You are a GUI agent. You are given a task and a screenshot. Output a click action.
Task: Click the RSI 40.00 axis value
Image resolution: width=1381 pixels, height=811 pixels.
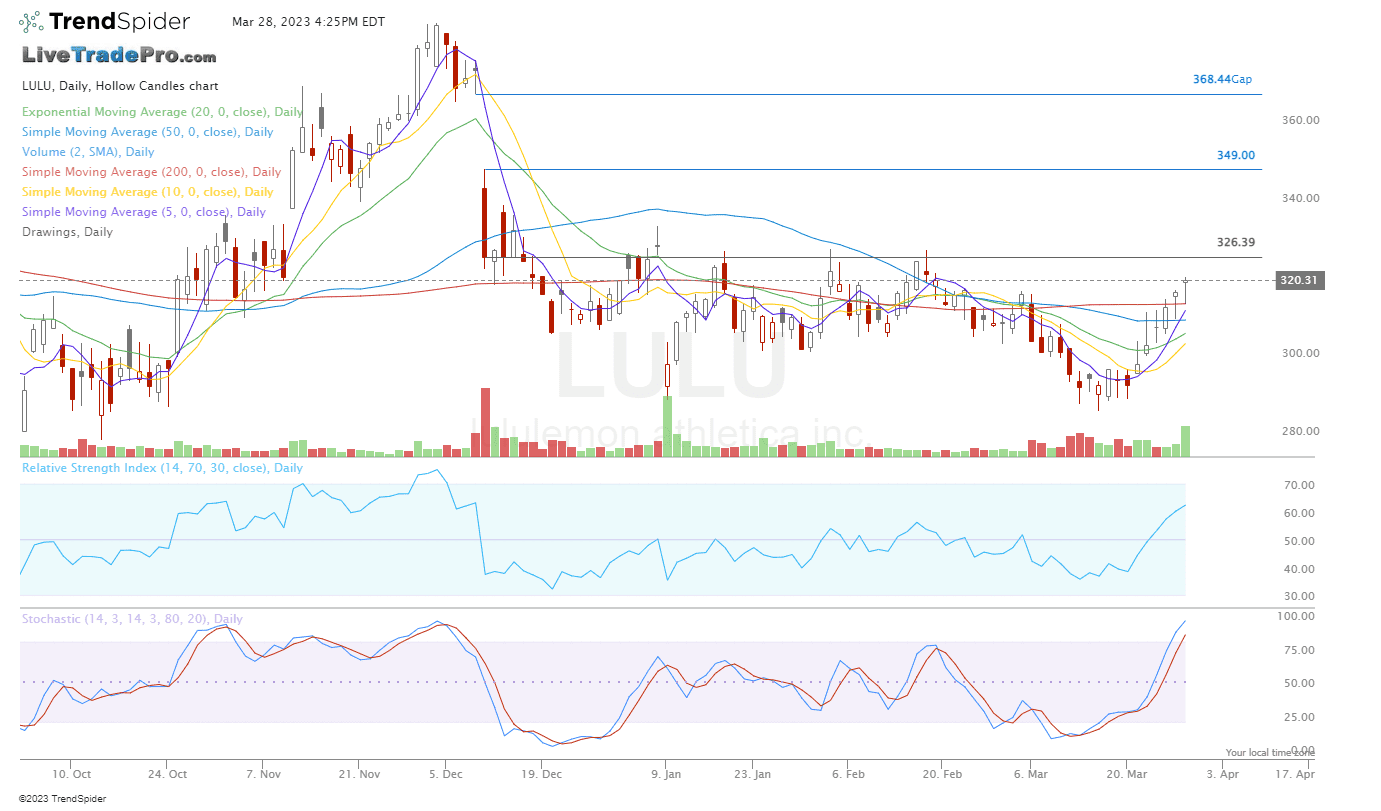1300,569
